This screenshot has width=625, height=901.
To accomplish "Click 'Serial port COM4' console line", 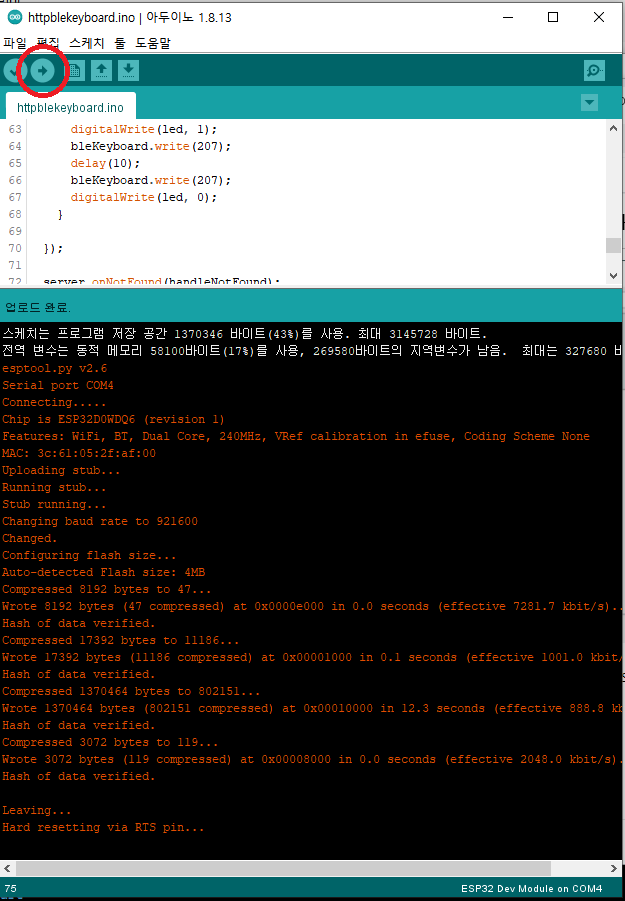I will (58, 385).
